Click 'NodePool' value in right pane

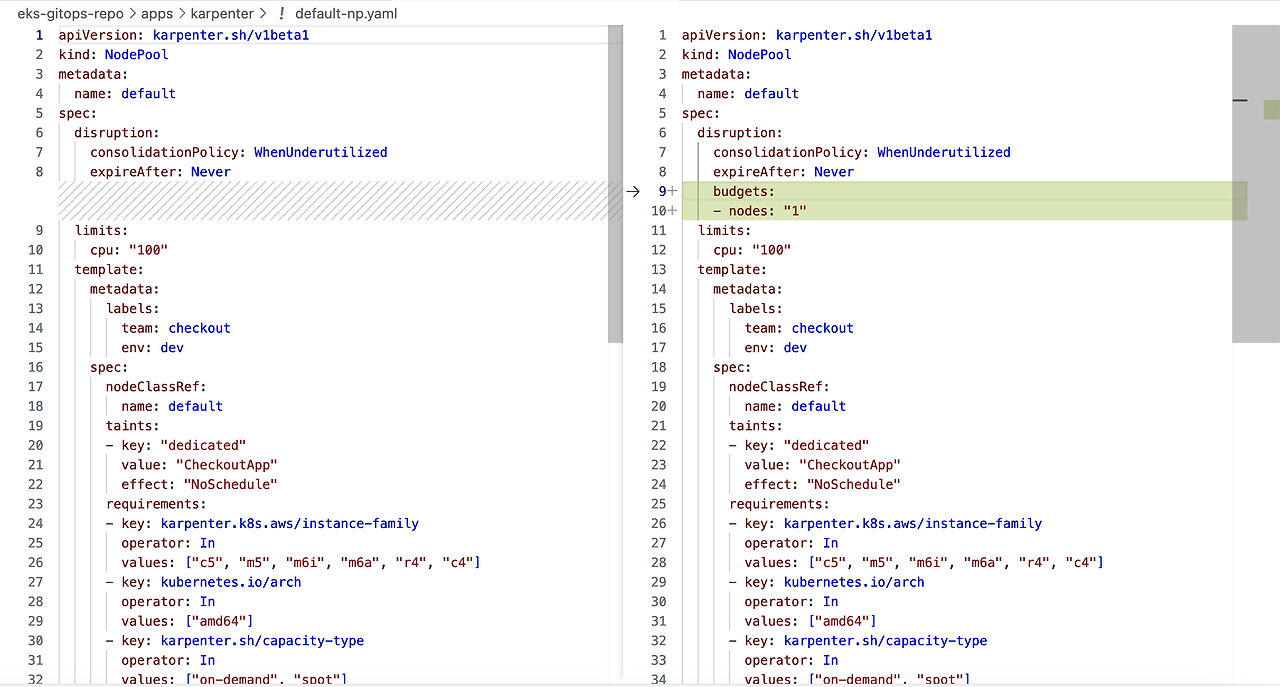click(x=759, y=54)
